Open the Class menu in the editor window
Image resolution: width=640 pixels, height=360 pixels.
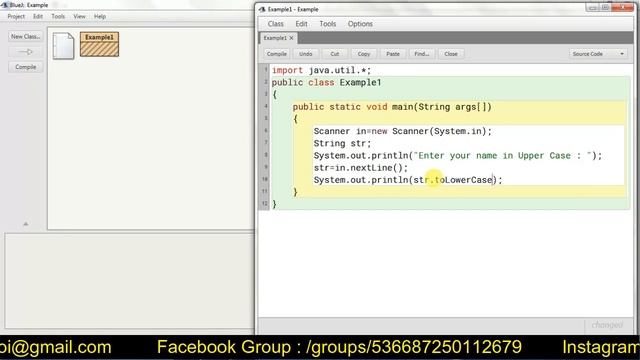pyautogui.click(x=276, y=24)
